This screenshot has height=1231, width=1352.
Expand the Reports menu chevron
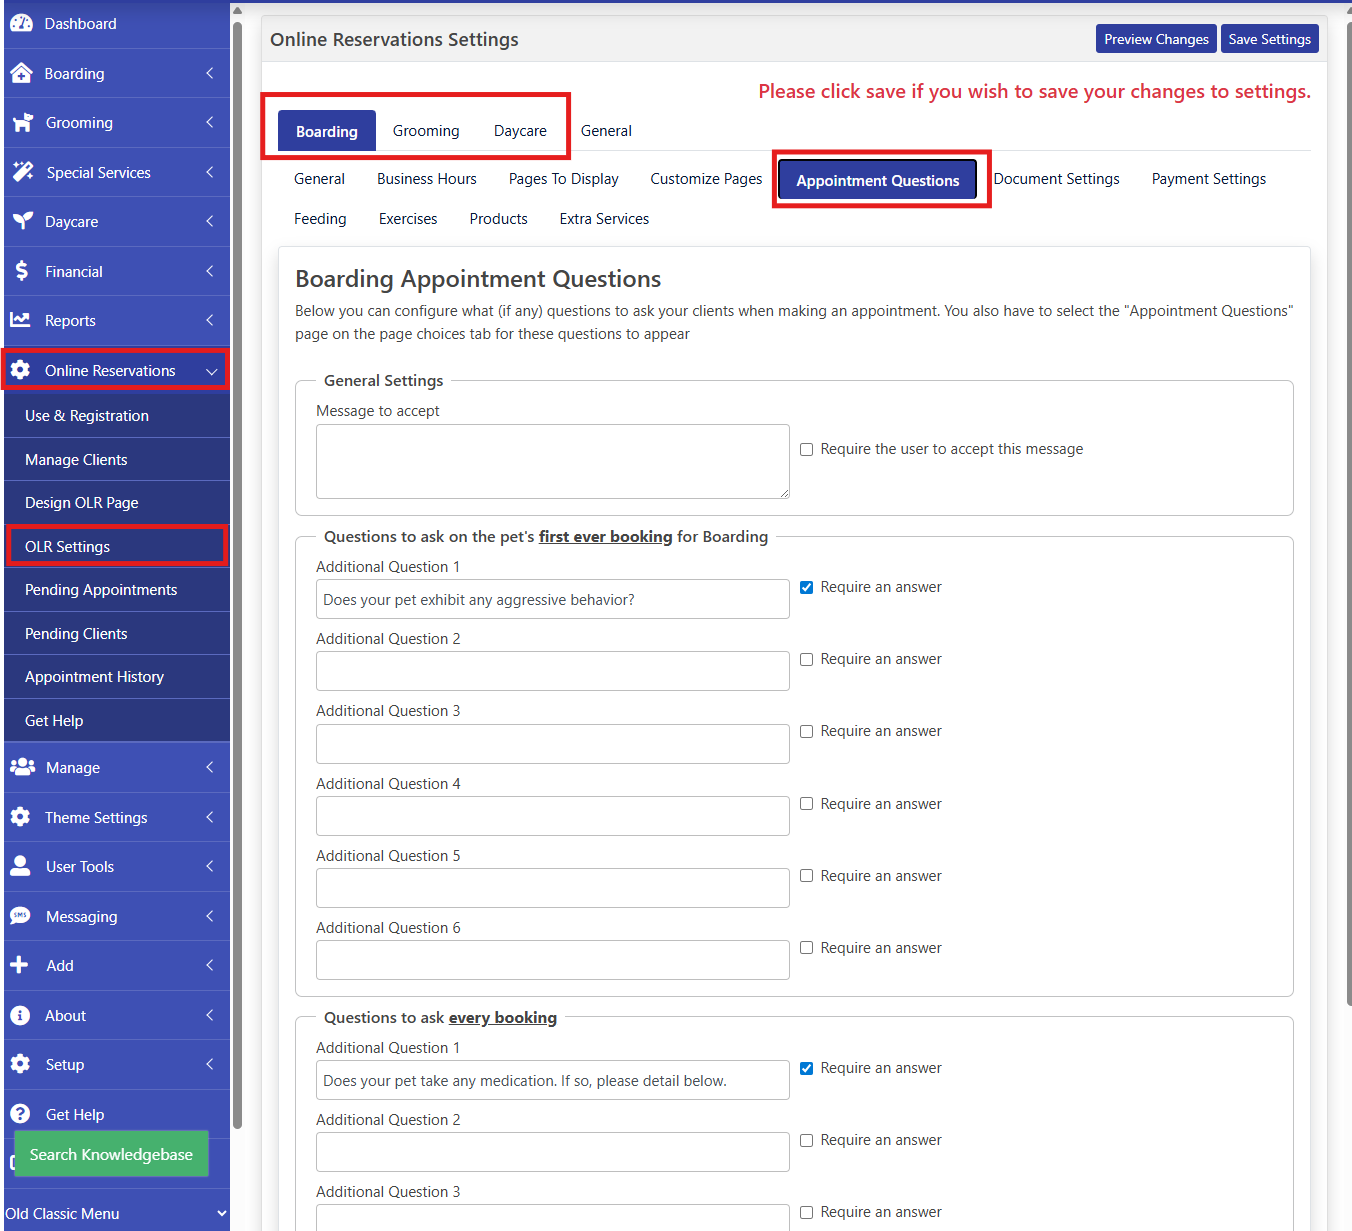[x=210, y=320]
